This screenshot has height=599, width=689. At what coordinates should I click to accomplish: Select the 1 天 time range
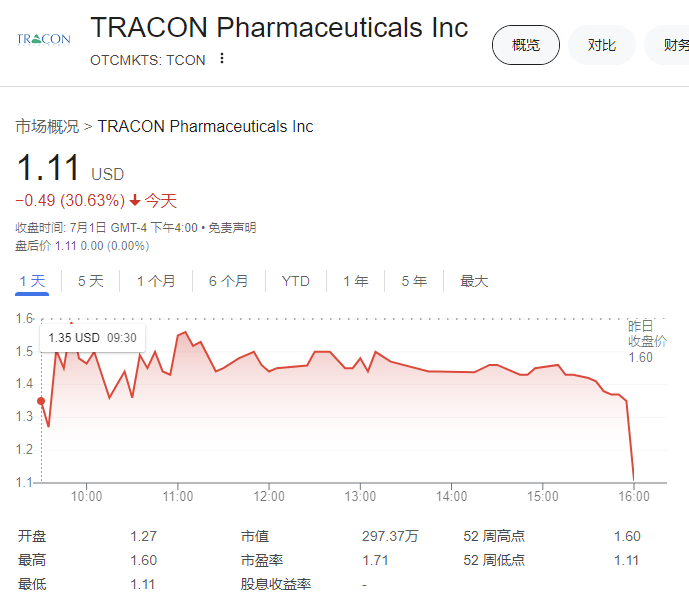click(x=33, y=281)
